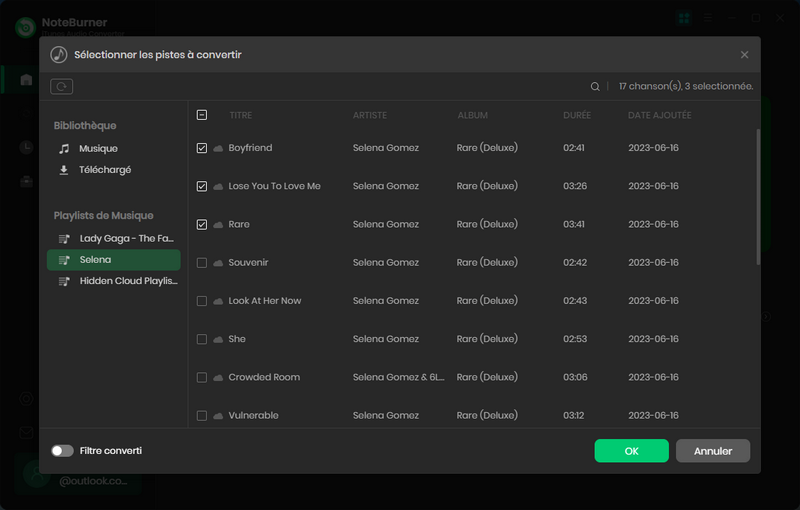Check the Crowded Room track checkbox

point(202,377)
